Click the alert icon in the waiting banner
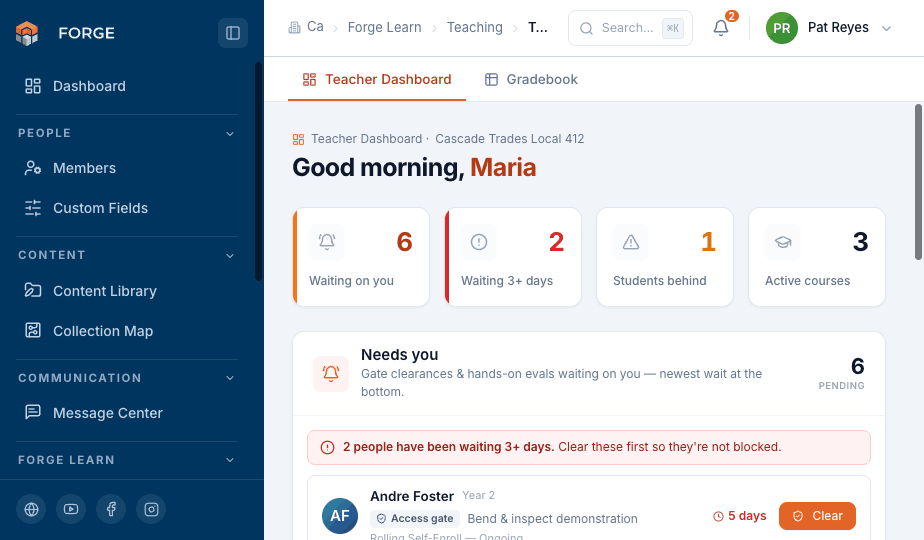The height and width of the screenshot is (540, 924). [x=328, y=447]
